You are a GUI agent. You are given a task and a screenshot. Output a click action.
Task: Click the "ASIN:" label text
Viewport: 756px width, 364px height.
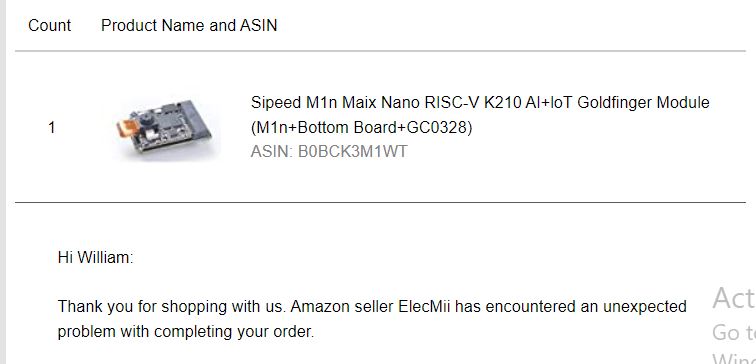(x=271, y=151)
